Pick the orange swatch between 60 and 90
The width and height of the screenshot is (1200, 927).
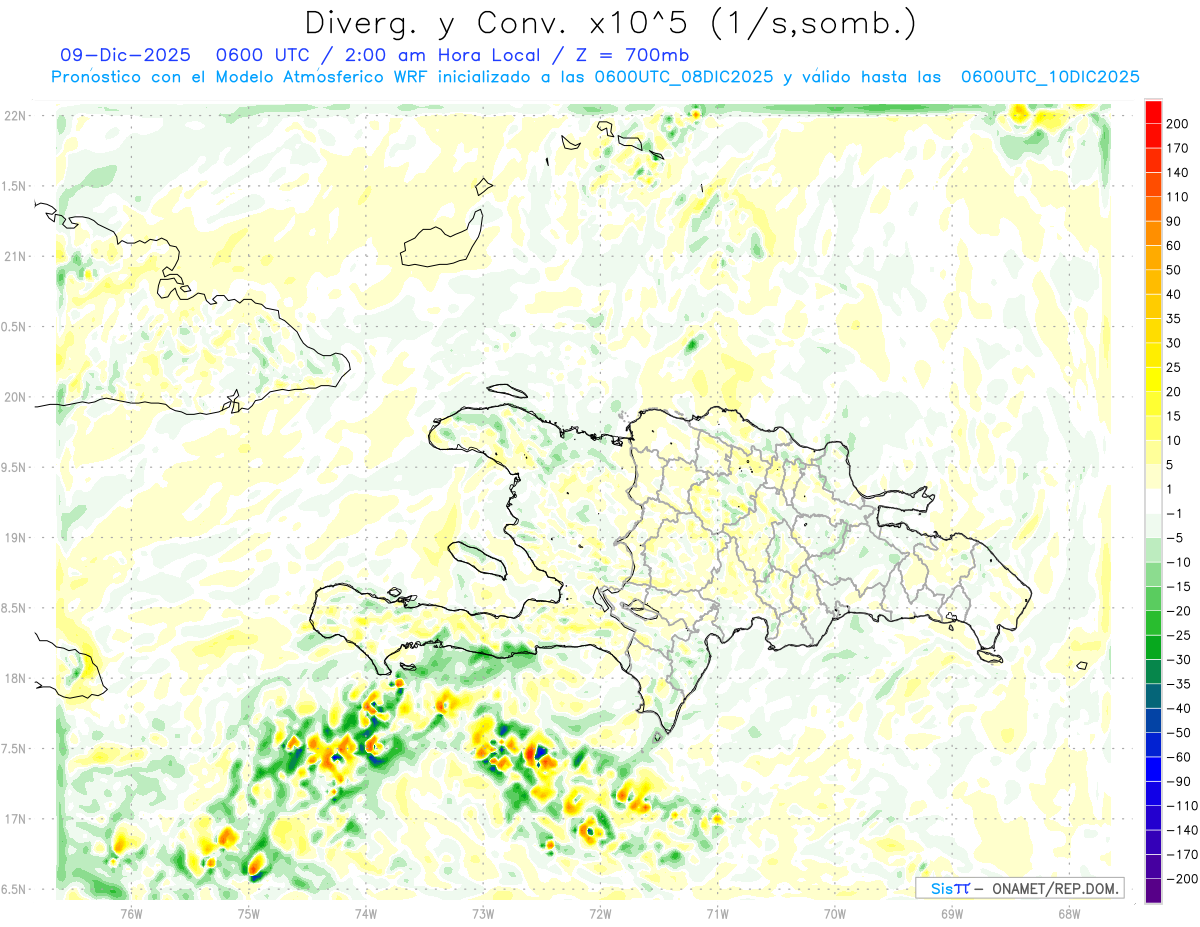tap(1153, 234)
